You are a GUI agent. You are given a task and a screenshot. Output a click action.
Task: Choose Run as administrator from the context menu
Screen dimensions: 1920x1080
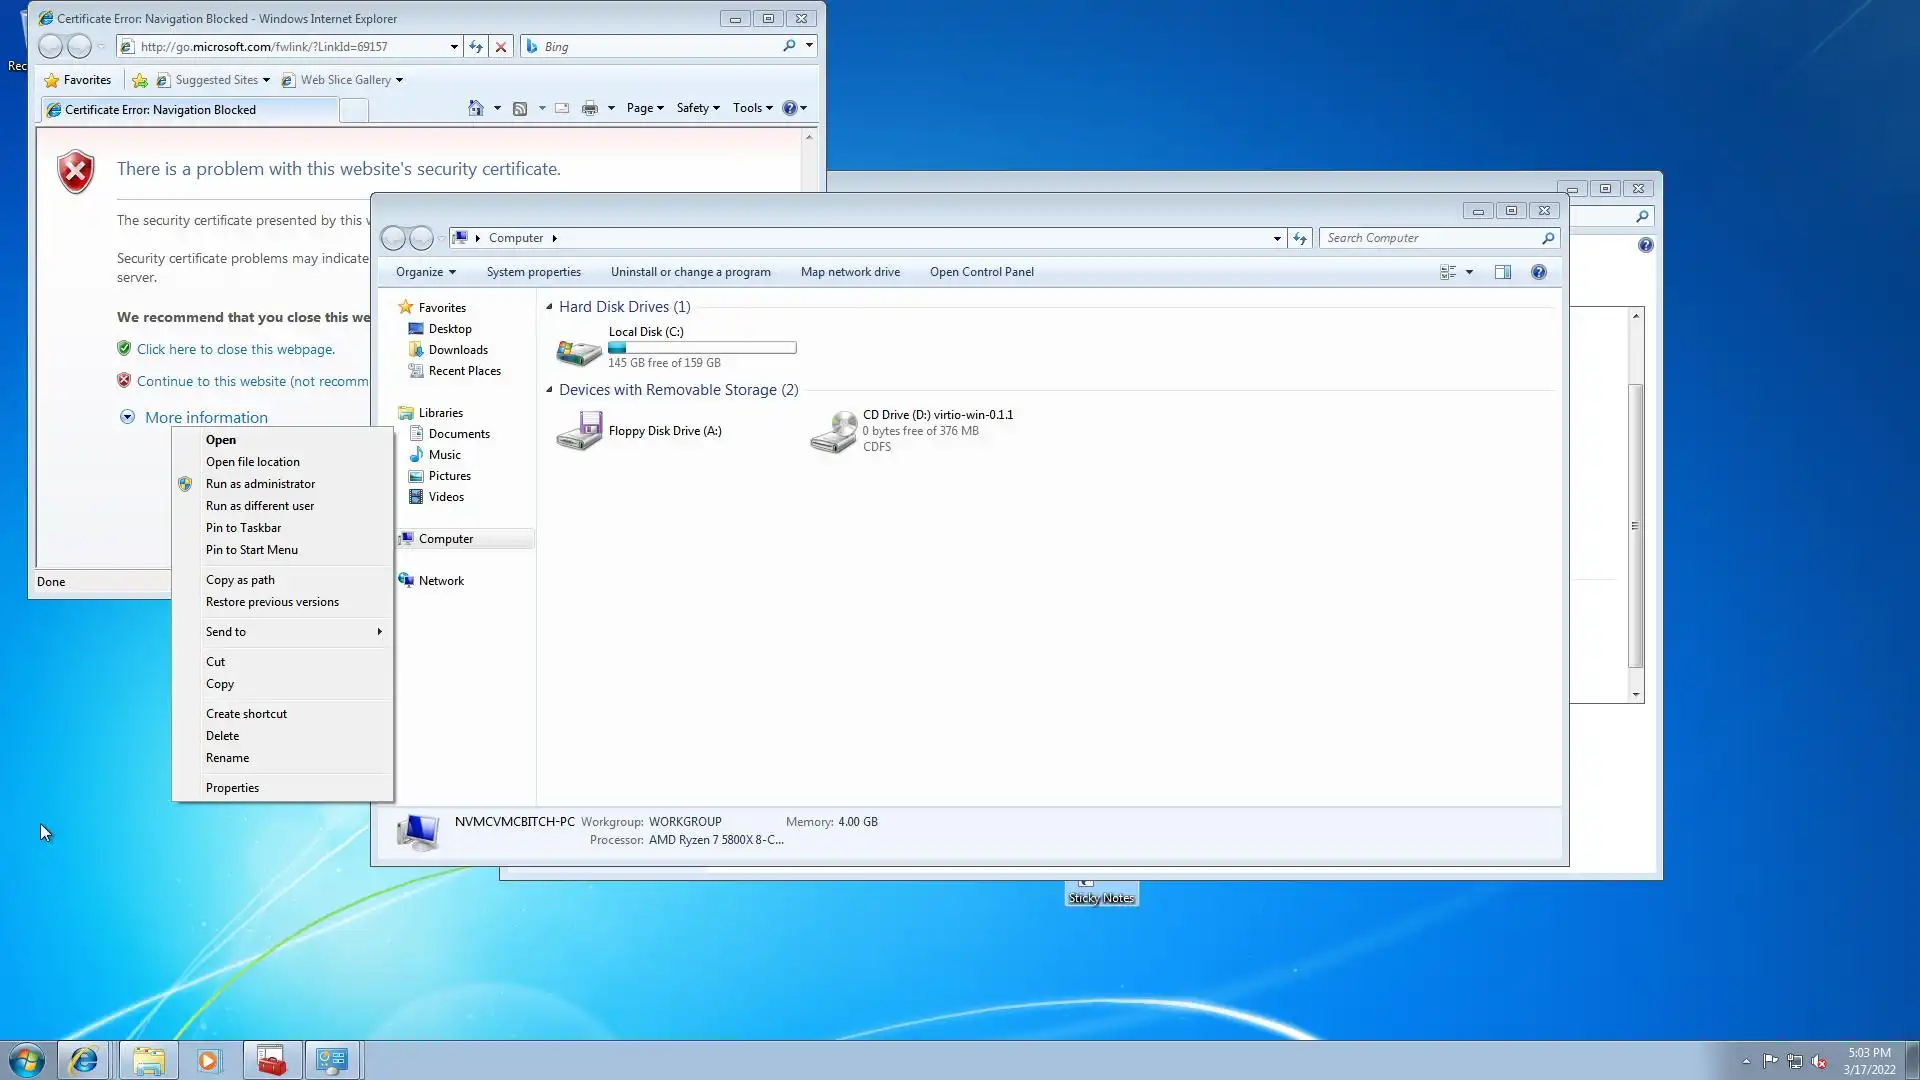click(260, 484)
